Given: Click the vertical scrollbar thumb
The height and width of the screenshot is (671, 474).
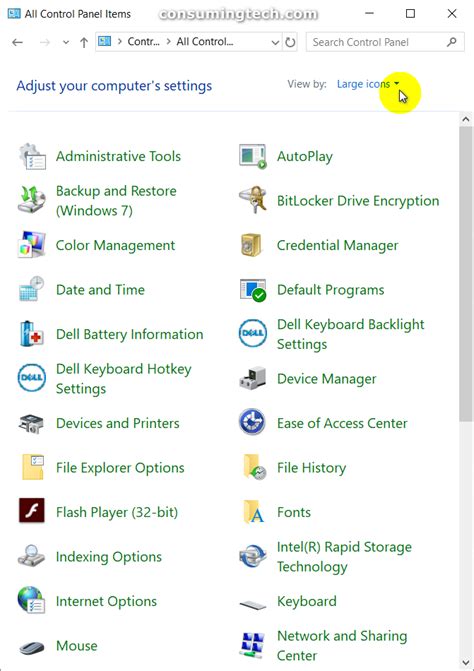Looking at the screenshot, I should 466,274.
